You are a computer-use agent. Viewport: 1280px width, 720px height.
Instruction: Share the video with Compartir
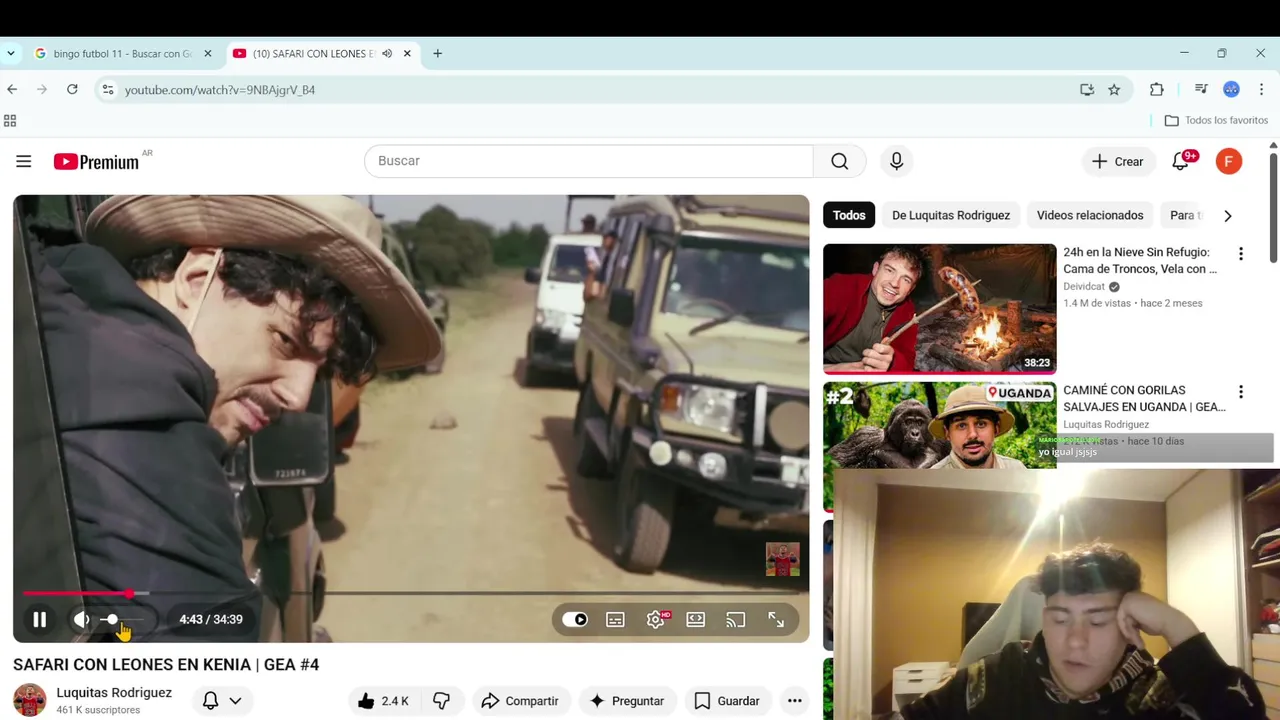click(x=520, y=701)
